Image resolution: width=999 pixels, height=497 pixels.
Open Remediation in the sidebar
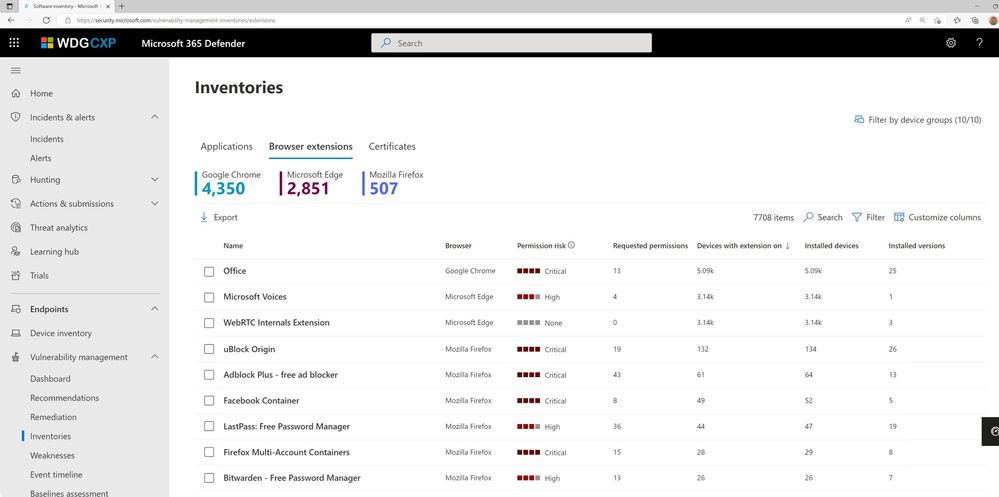(x=54, y=417)
